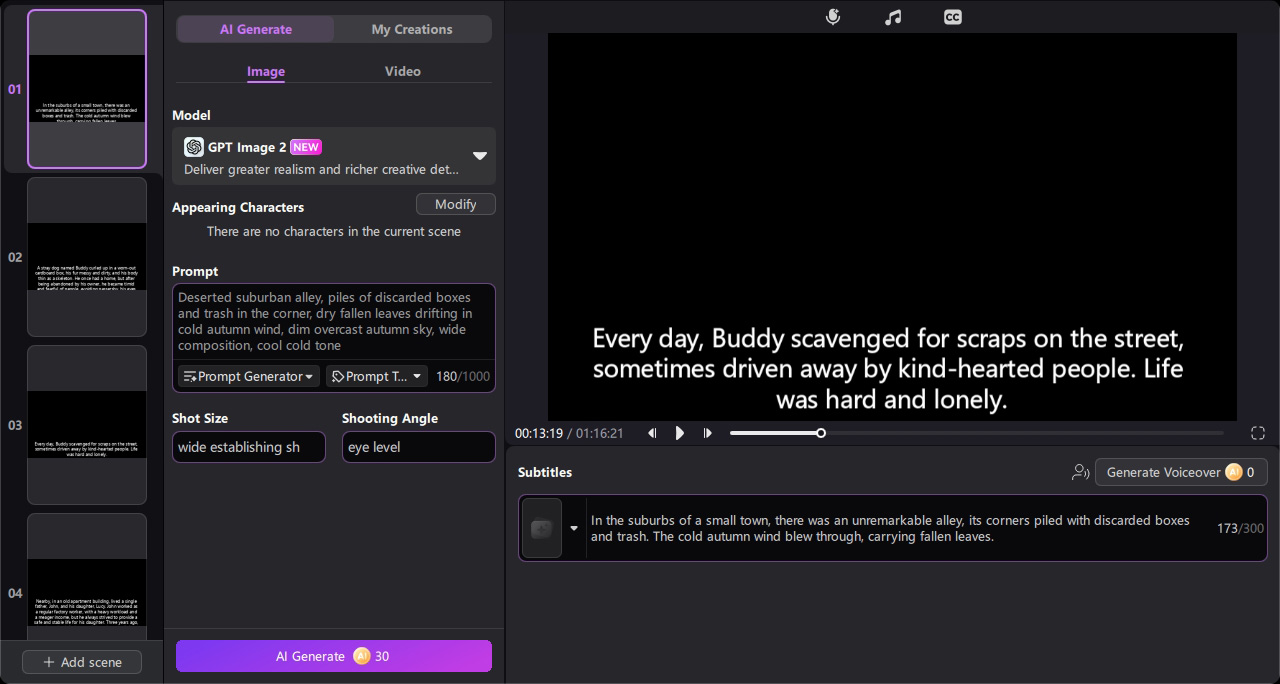The width and height of the screenshot is (1280, 684).
Task: Click the Shot Size input field
Action: point(249,447)
